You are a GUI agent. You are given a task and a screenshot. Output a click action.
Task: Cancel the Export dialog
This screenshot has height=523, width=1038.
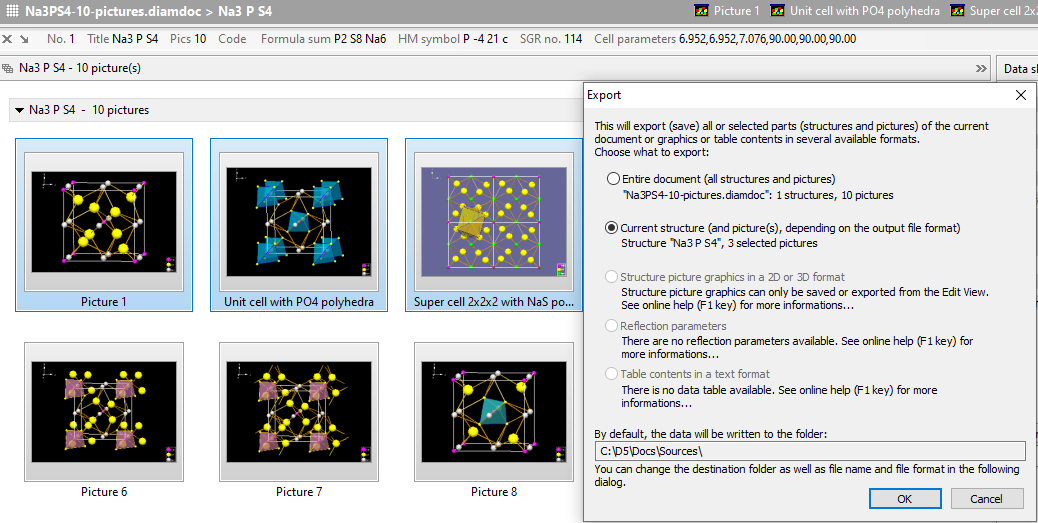985,498
